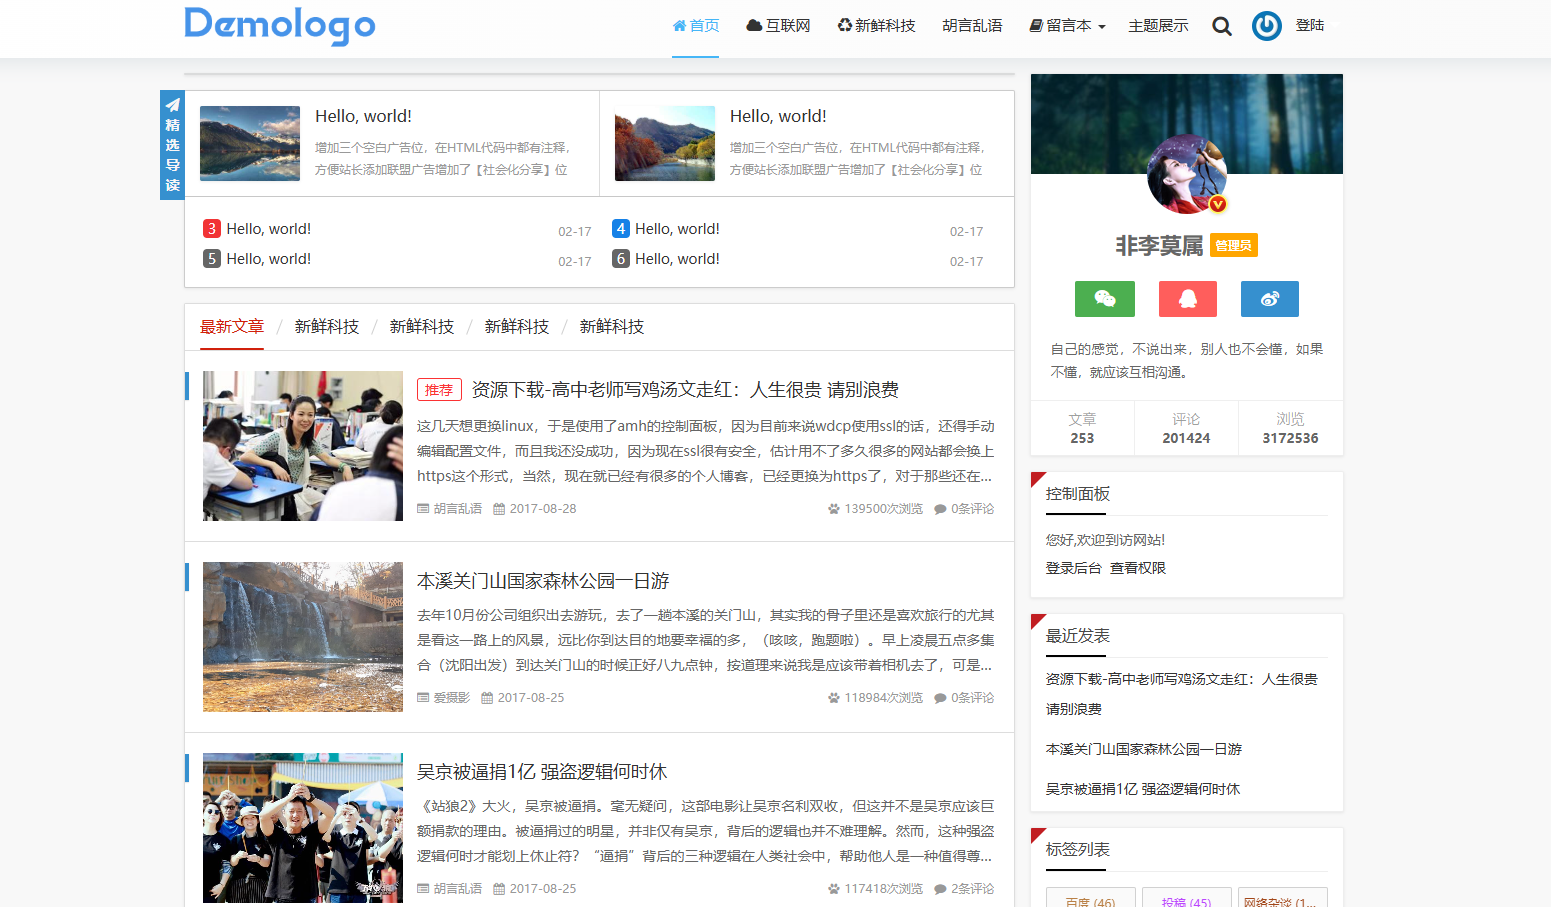Image resolution: width=1551 pixels, height=907 pixels.
Task: Click the author avatar image
Action: [1186, 175]
